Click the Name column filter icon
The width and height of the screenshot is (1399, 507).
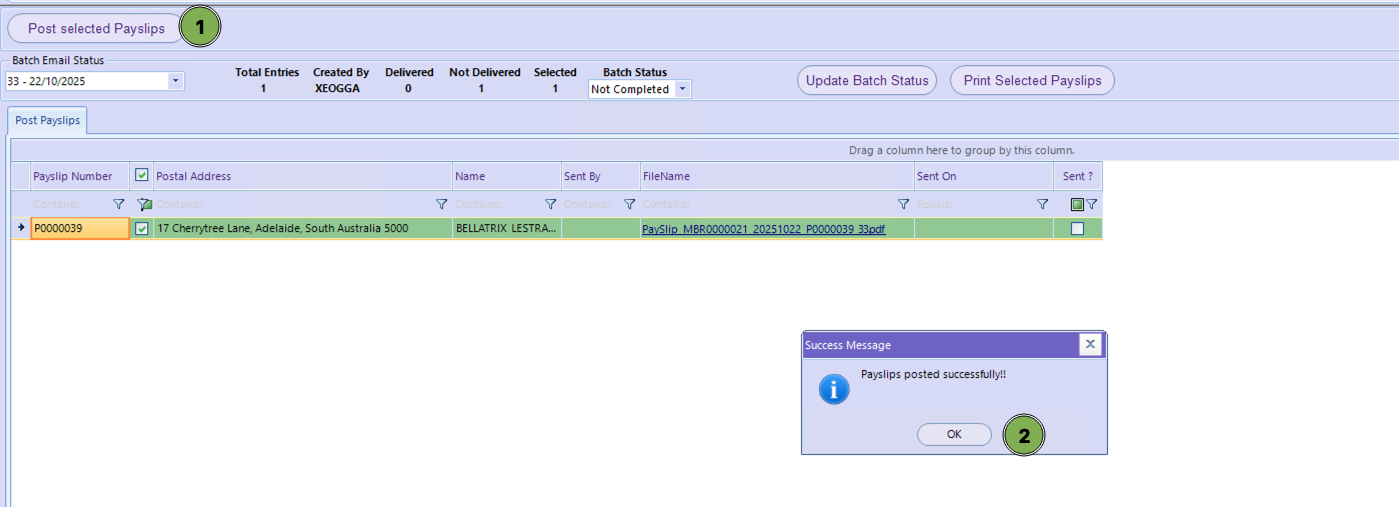point(550,204)
